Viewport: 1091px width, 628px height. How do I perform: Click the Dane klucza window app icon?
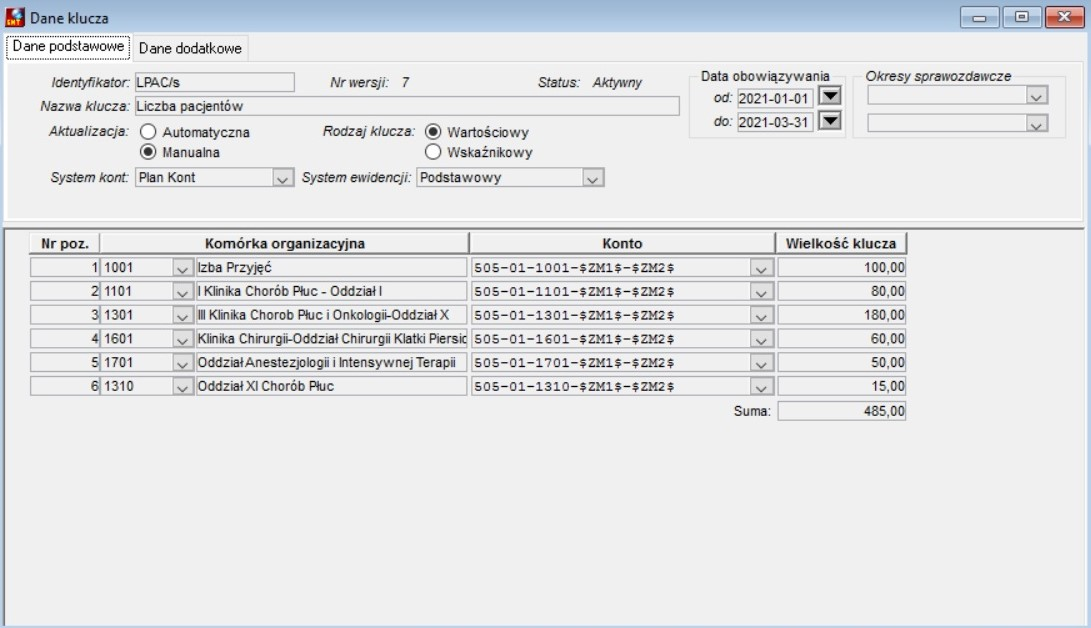15,17
